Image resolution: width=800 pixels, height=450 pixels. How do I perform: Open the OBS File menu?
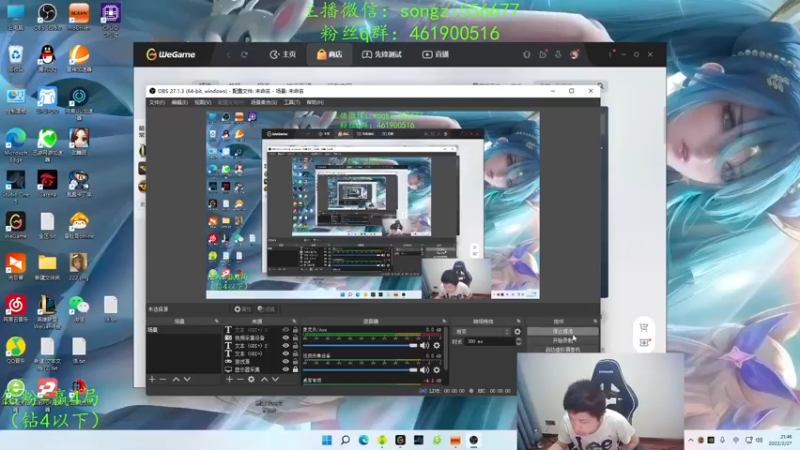157,103
